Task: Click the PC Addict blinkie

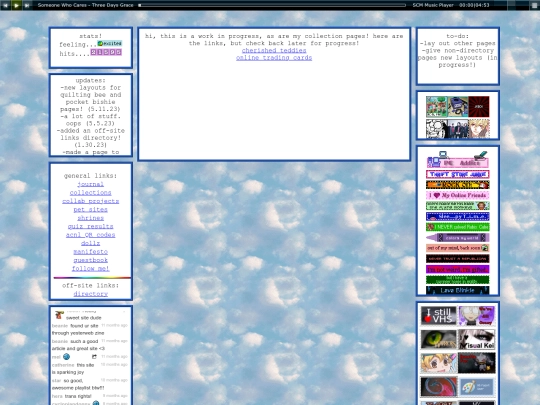Action: 458,160
